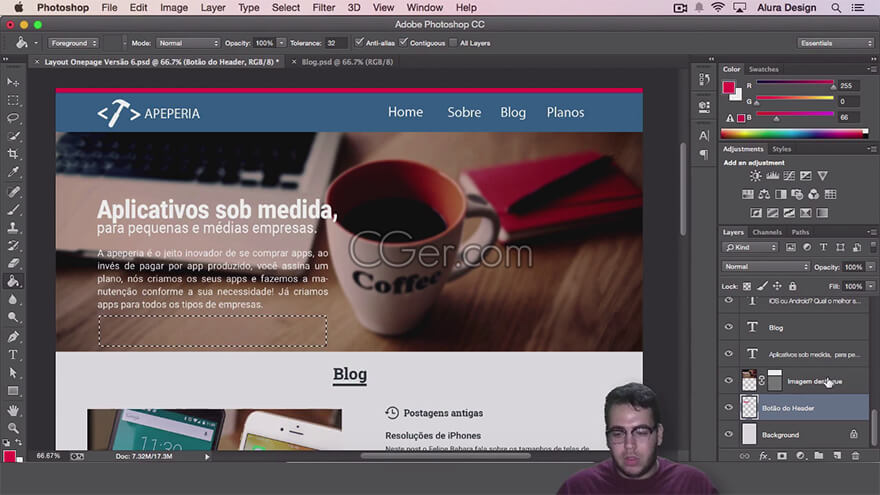This screenshot has height=495, width=880.
Task: Select the Hand tool
Action: tap(13, 410)
